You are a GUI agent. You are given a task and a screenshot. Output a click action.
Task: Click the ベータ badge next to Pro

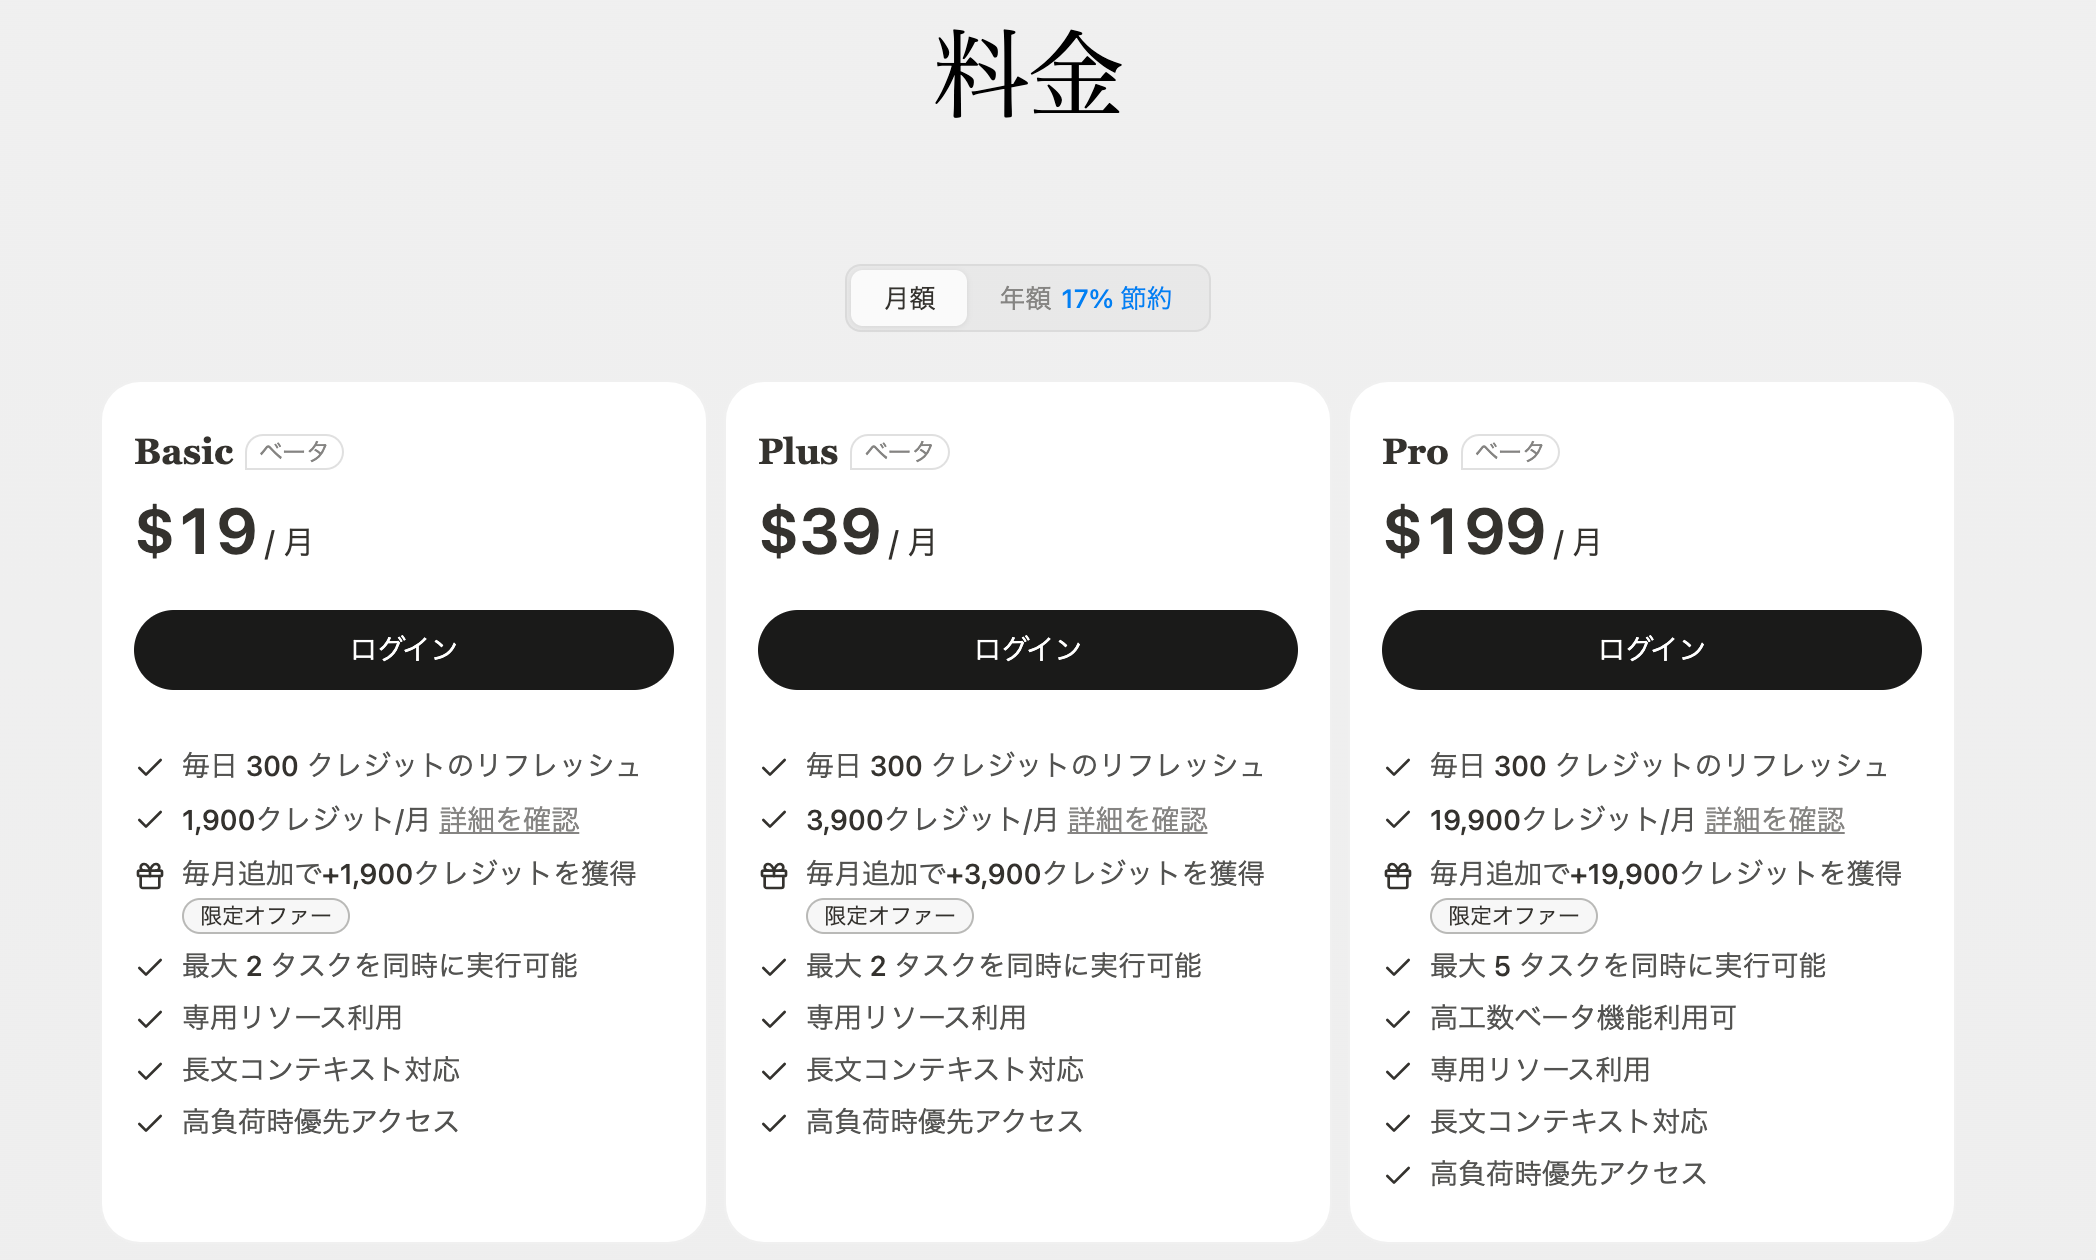(x=1510, y=452)
